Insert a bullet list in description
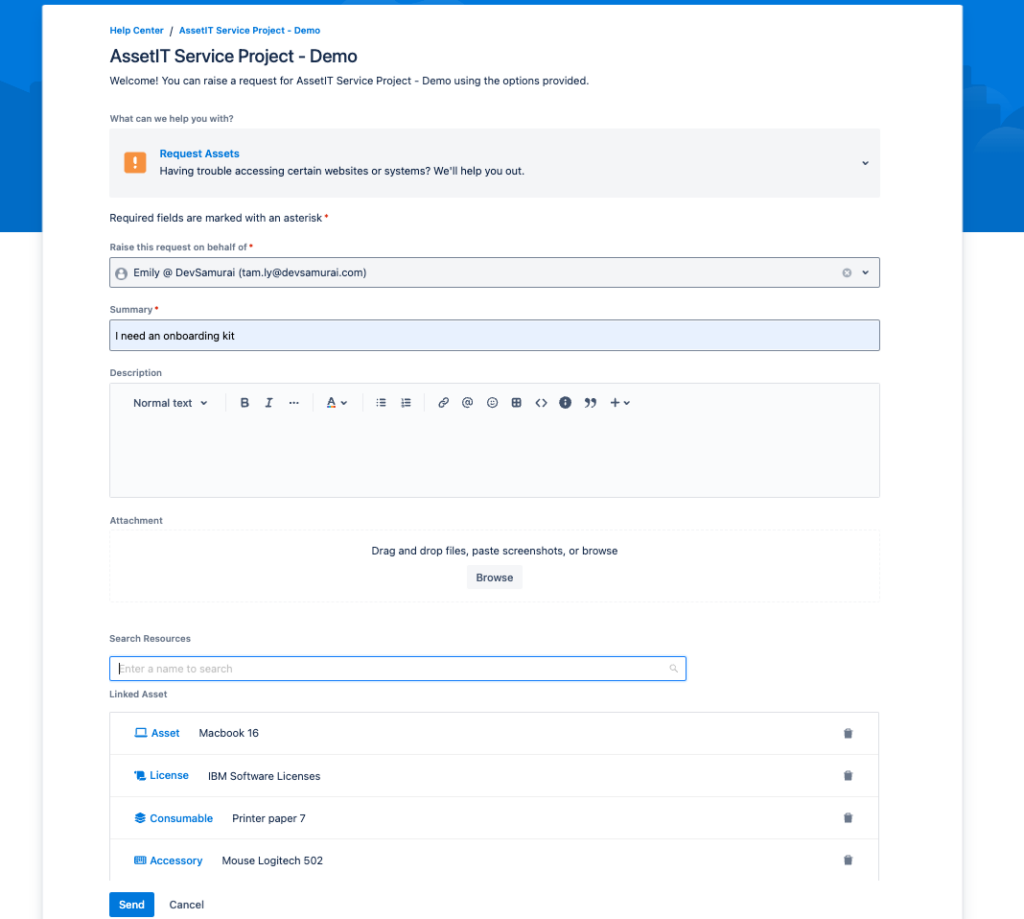The height and width of the screenshot is (919, 1024). [381, 403]
